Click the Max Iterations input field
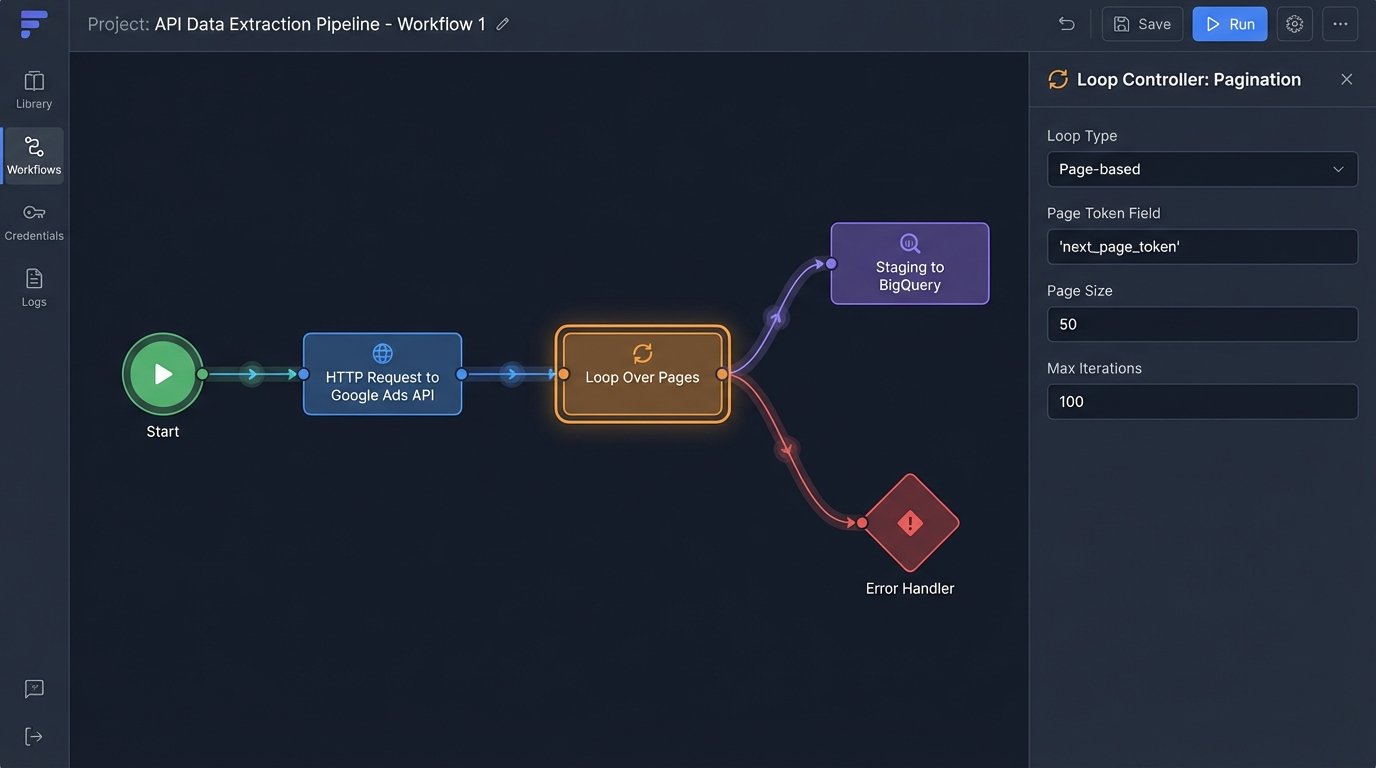The image size is (1376, 768). pyautogui.click(x=1201, y=401)
